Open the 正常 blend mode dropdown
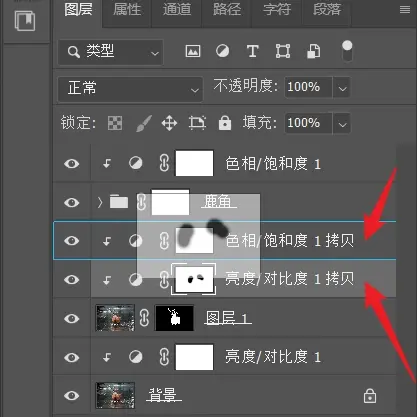The image size is (417, 417). tap(130, 89)
